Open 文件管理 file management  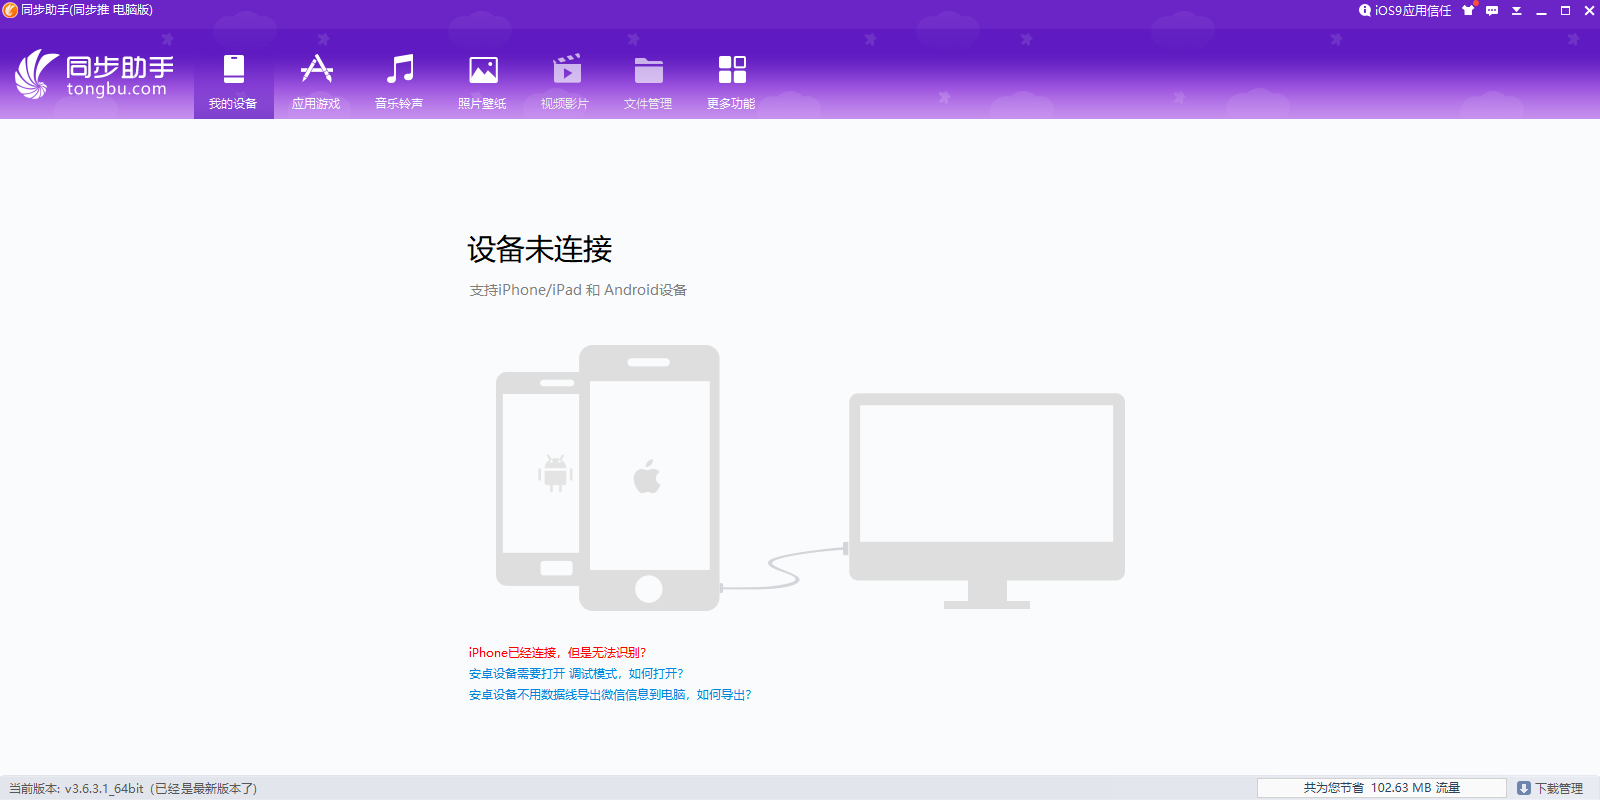click(x=648, y=81)
